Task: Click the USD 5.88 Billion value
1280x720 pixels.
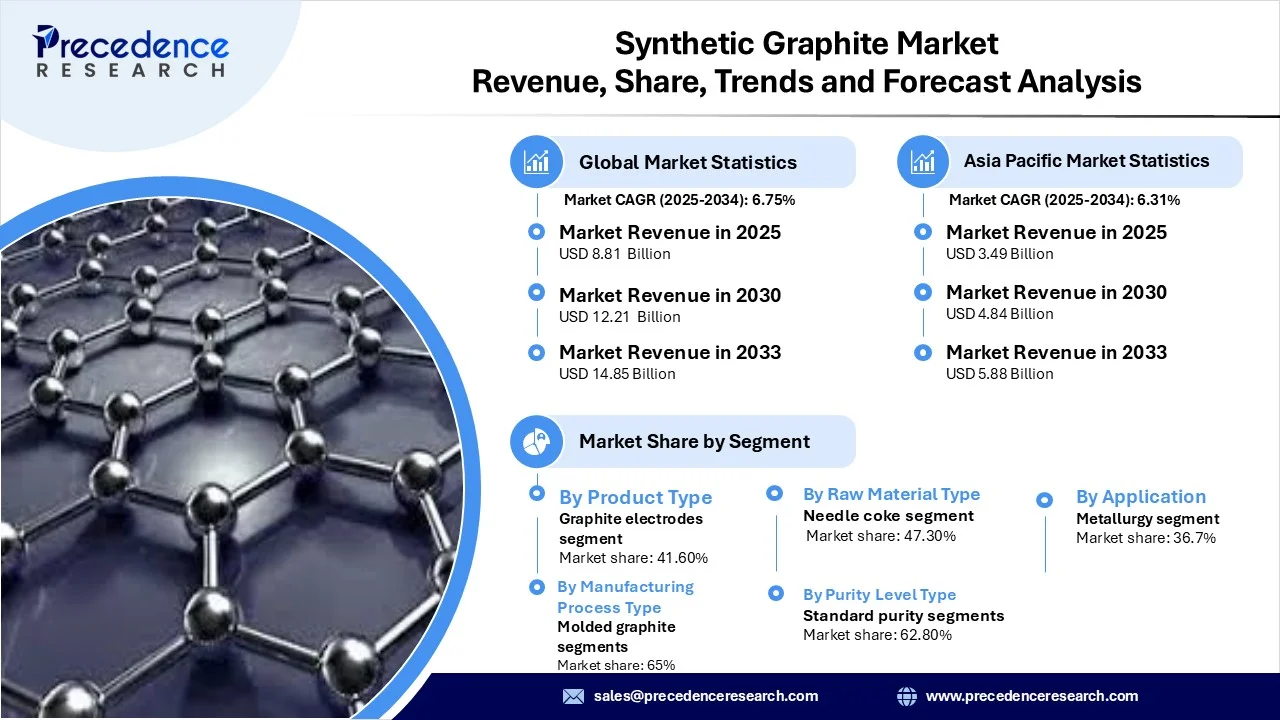Action: point(1000,374)
